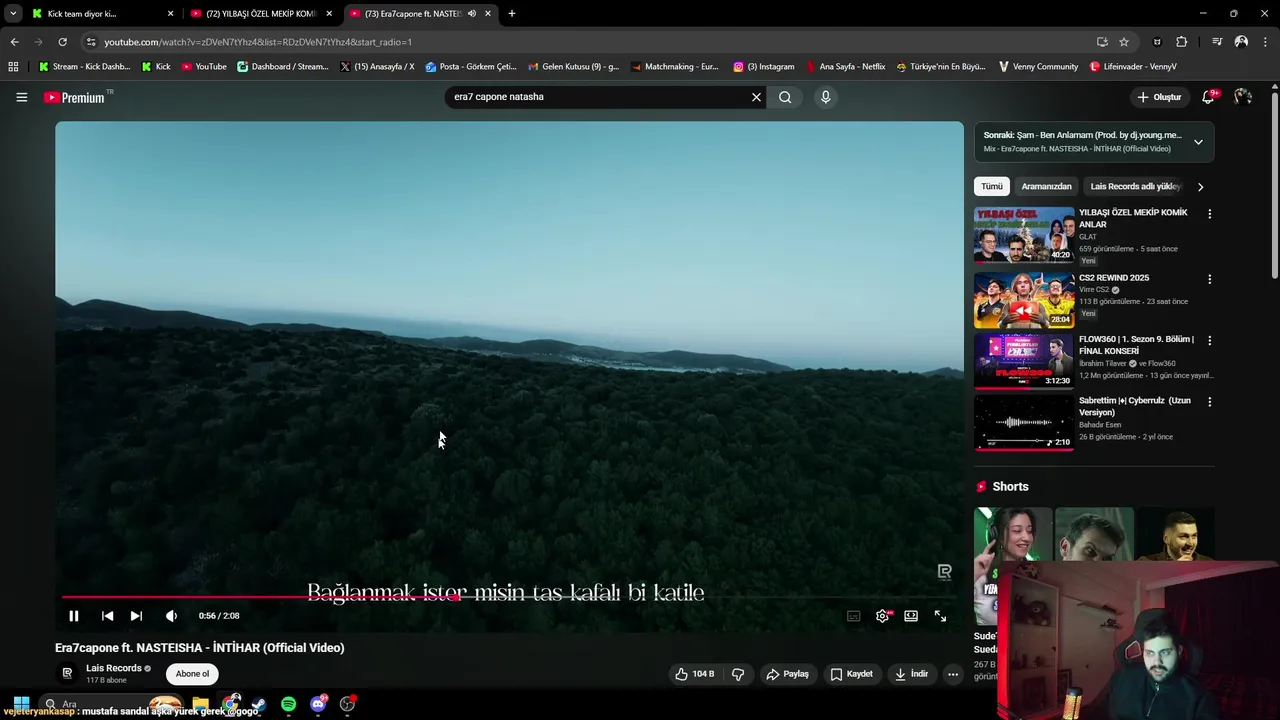Open tab search dropdown arrow
Screen dimensions: 1280x720
pos(12,14)
